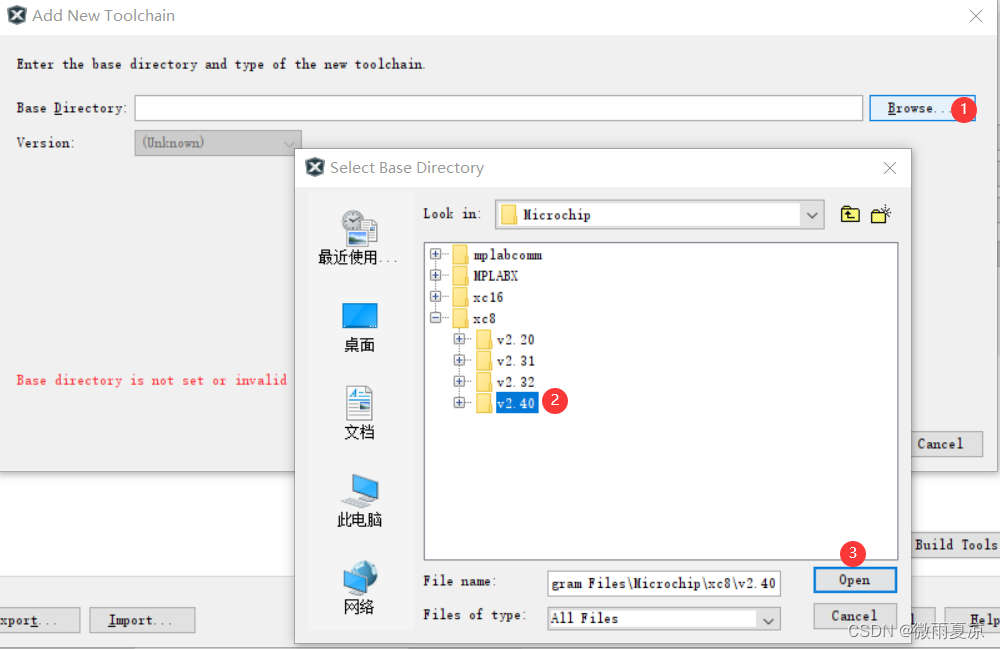Go to This PC (此电脑) shortcut
1000x649 pixels.
pyautogui.click(x=360, y=501)
